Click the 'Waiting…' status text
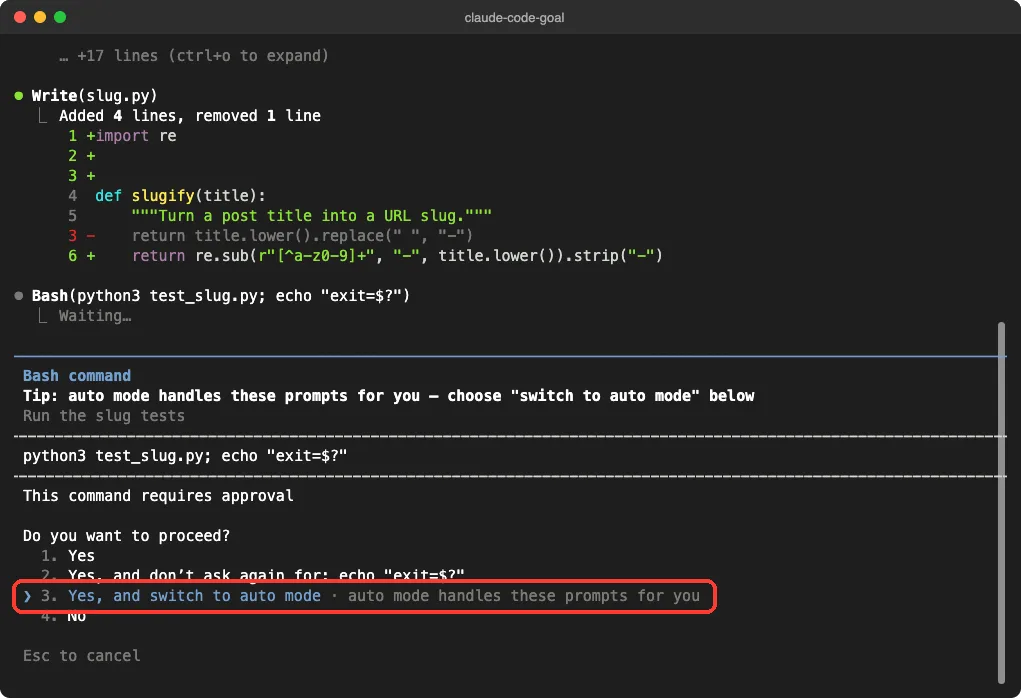The height and width of the screenshot is (698, 1021). 95,316
